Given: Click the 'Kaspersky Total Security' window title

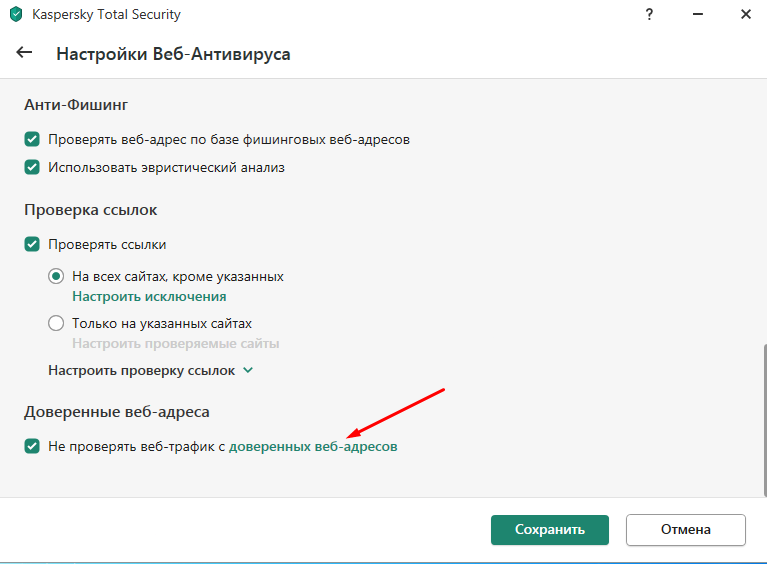Looking at the screenshot, I should pyautogui.click(x=106, y=15).
